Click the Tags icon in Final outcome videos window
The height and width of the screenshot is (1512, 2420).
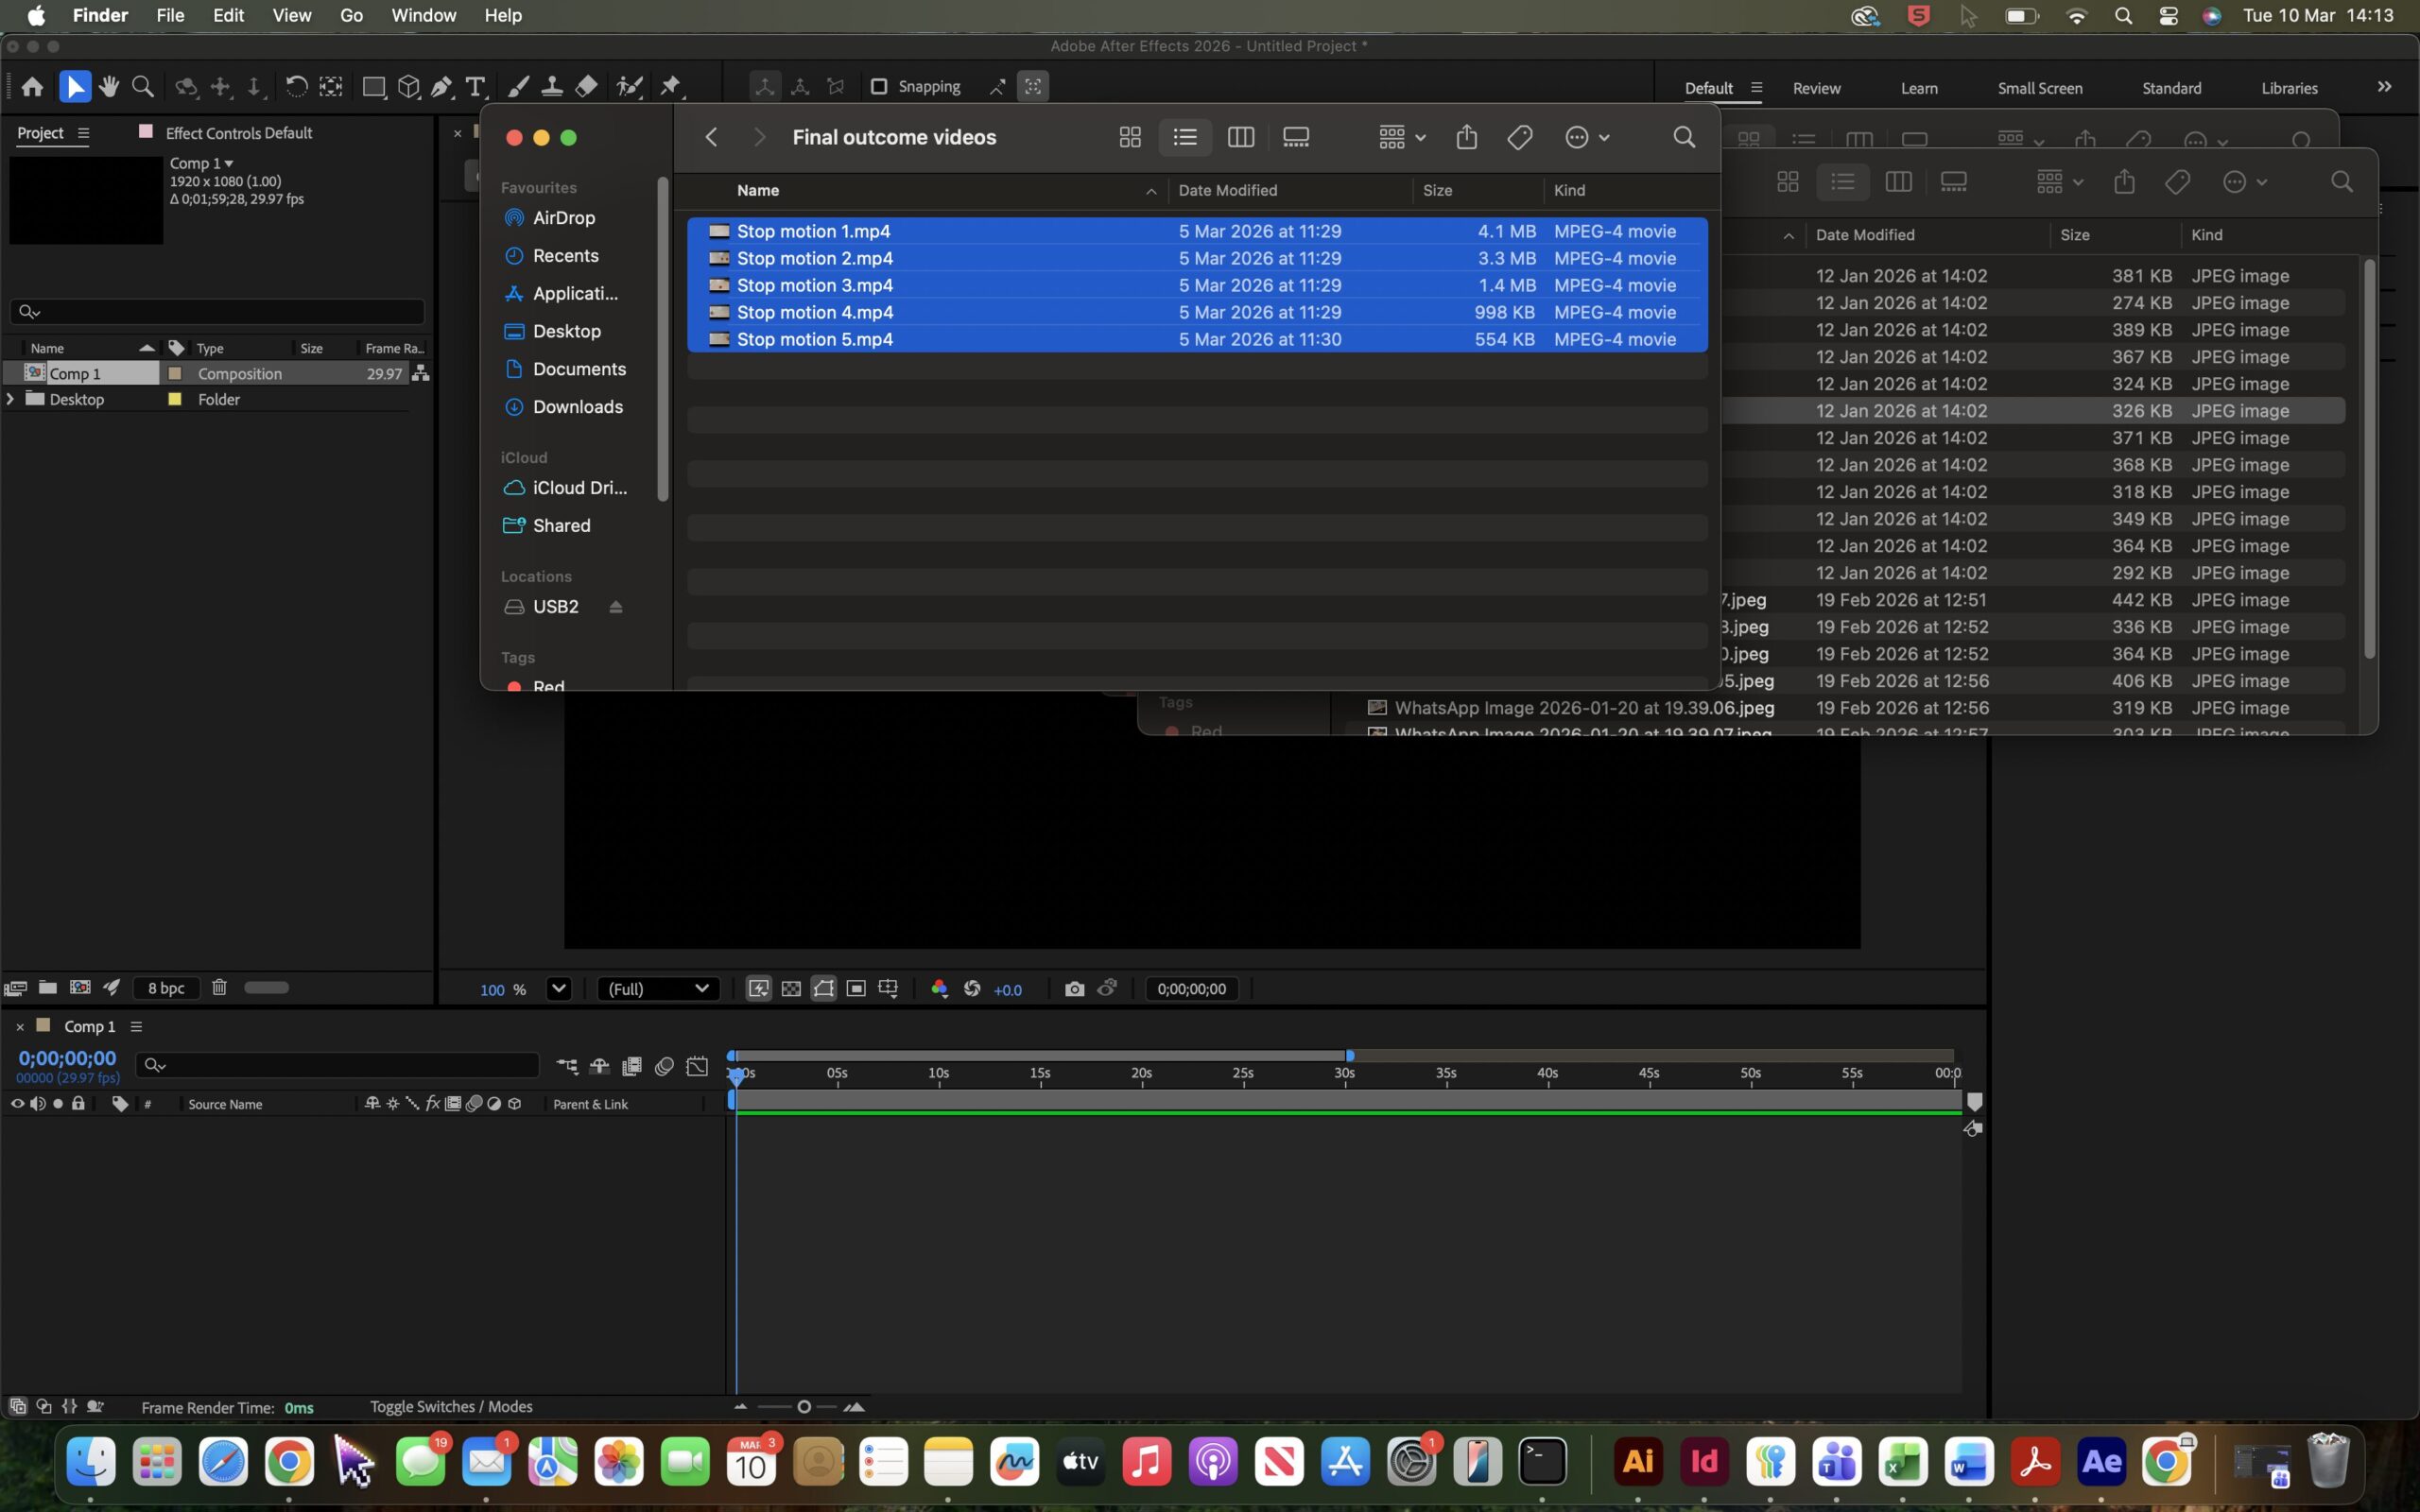pos(1519,137)
